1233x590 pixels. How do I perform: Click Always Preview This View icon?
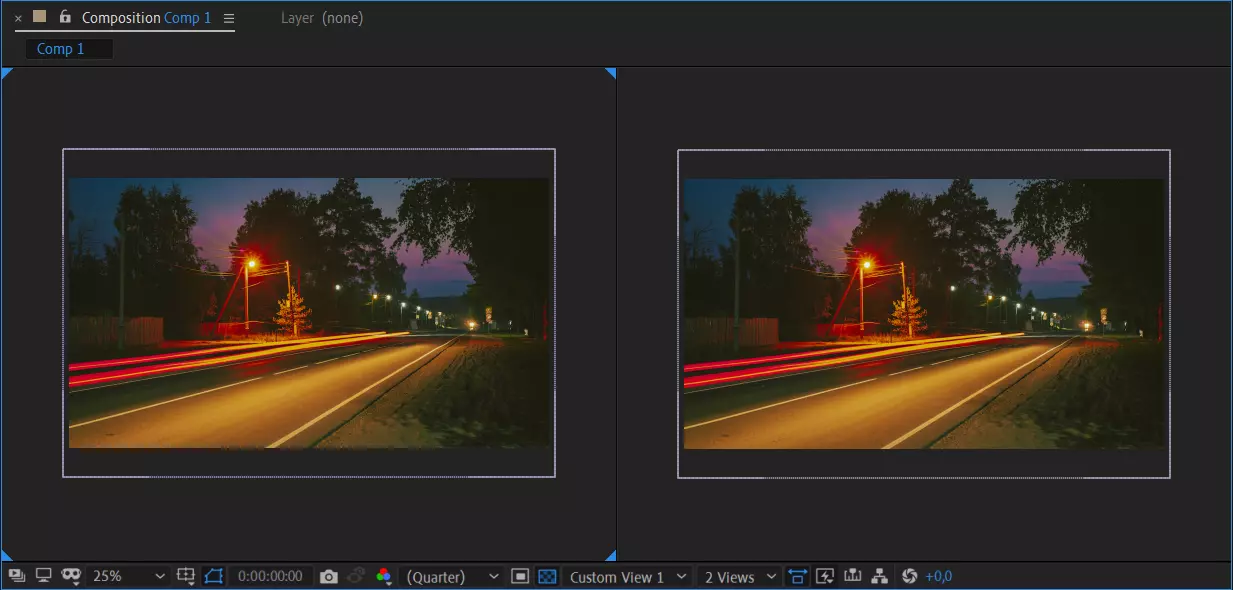point(17,576)
